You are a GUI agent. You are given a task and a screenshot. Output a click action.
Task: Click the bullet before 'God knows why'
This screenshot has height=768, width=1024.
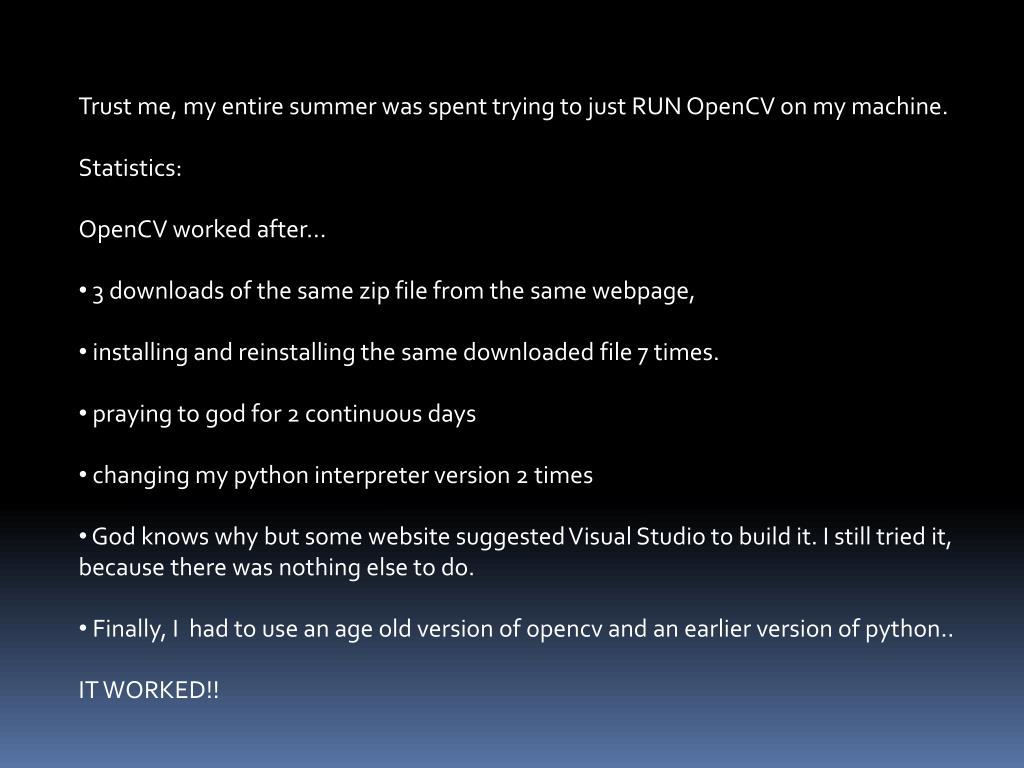pos(83,536)
